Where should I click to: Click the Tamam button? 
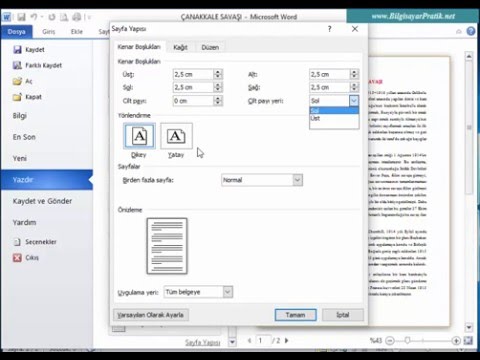[x=295, y=315]
